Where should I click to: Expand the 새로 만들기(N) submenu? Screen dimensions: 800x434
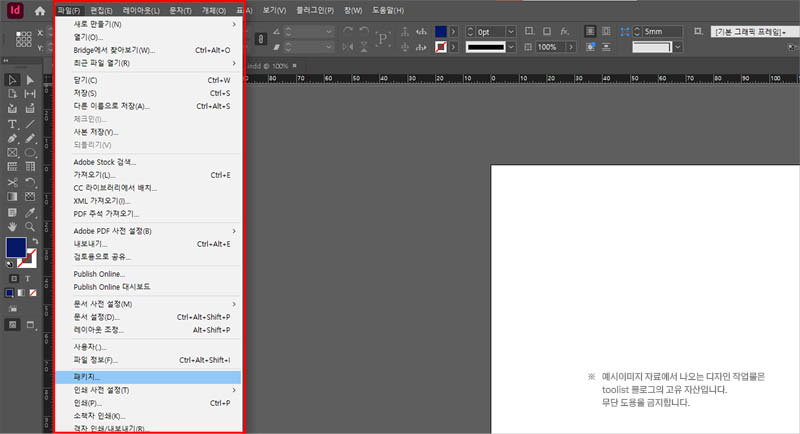coord(234,24)
